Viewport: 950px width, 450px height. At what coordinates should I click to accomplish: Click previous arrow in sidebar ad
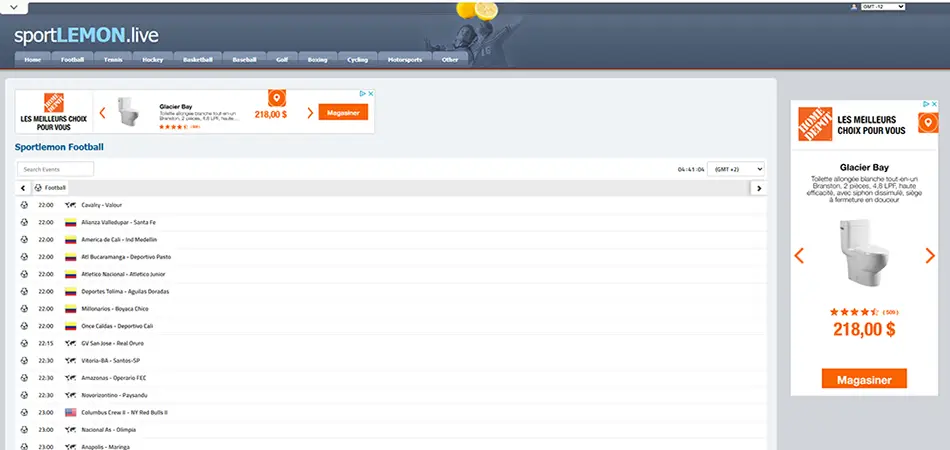[x=799, y=256]
